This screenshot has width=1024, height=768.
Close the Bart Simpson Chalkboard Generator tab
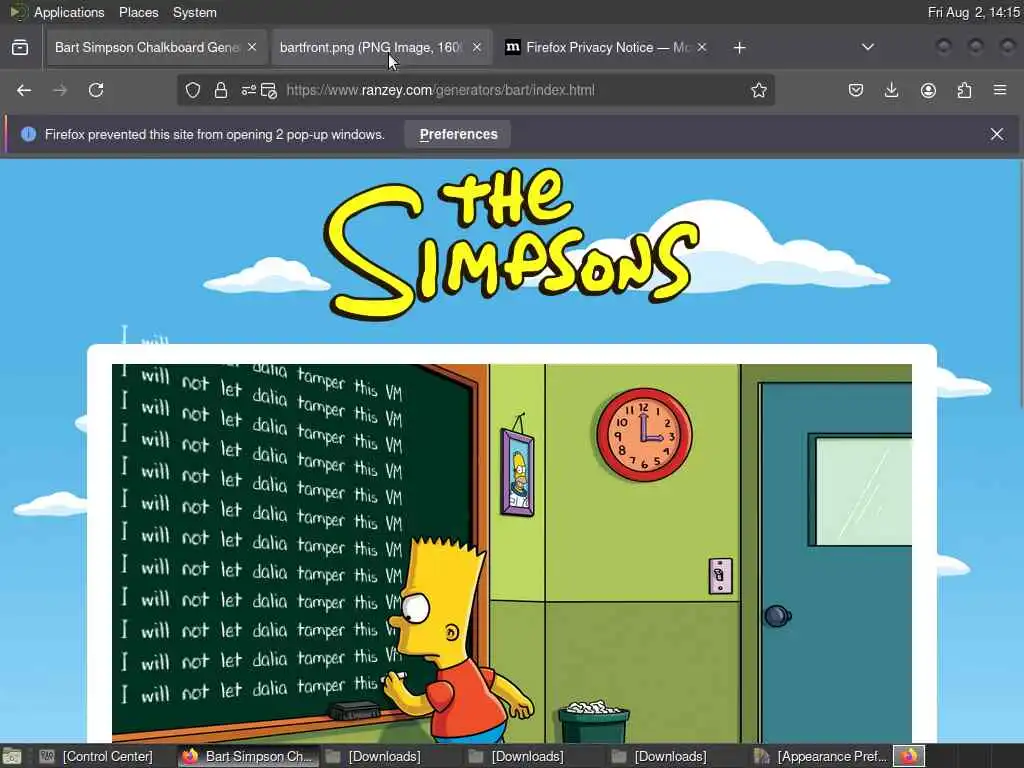(252, 47)
